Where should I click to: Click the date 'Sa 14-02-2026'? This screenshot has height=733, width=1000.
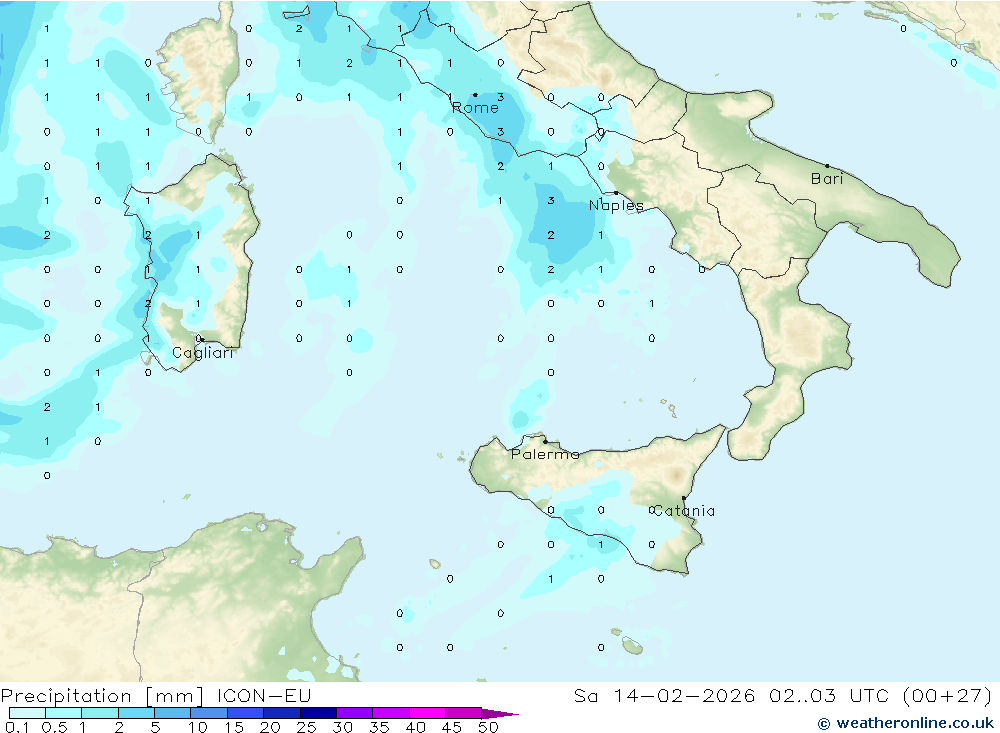[664, 696]
